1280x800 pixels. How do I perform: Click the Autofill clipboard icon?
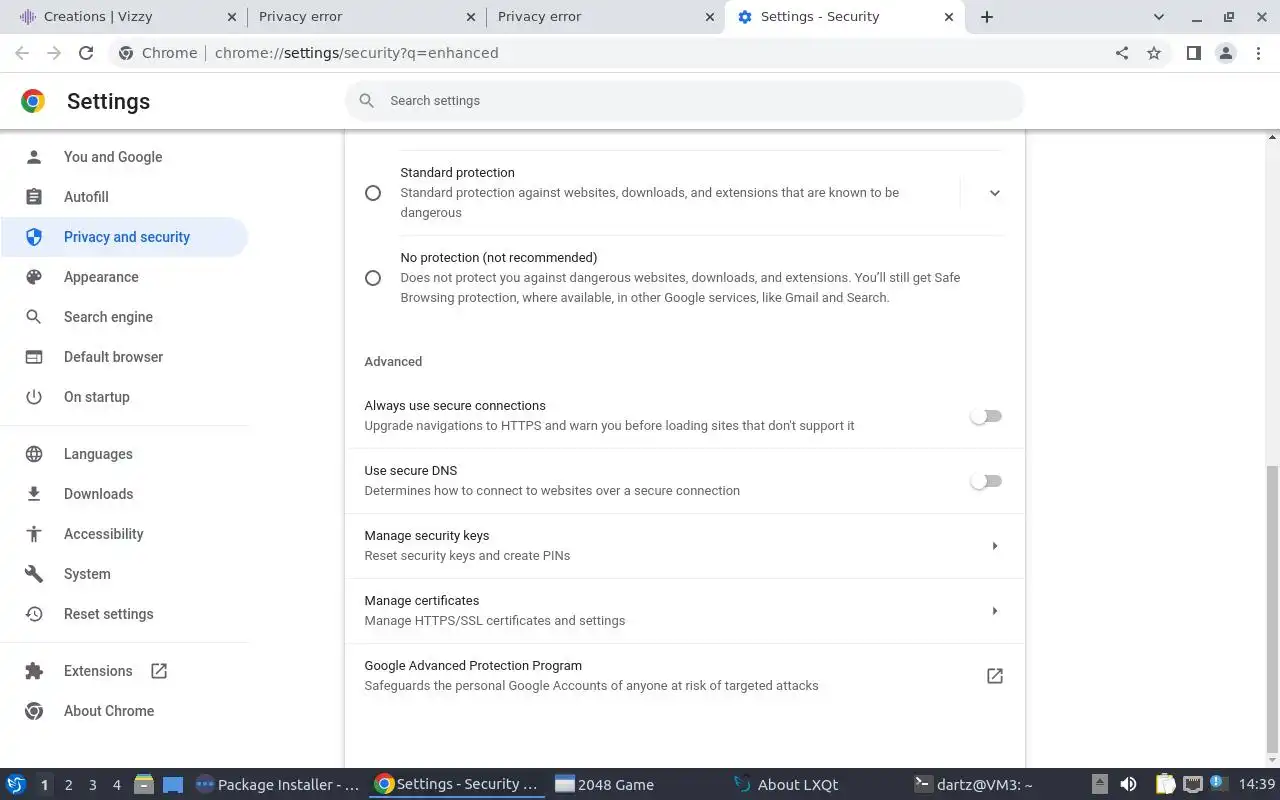coord(34,197)
